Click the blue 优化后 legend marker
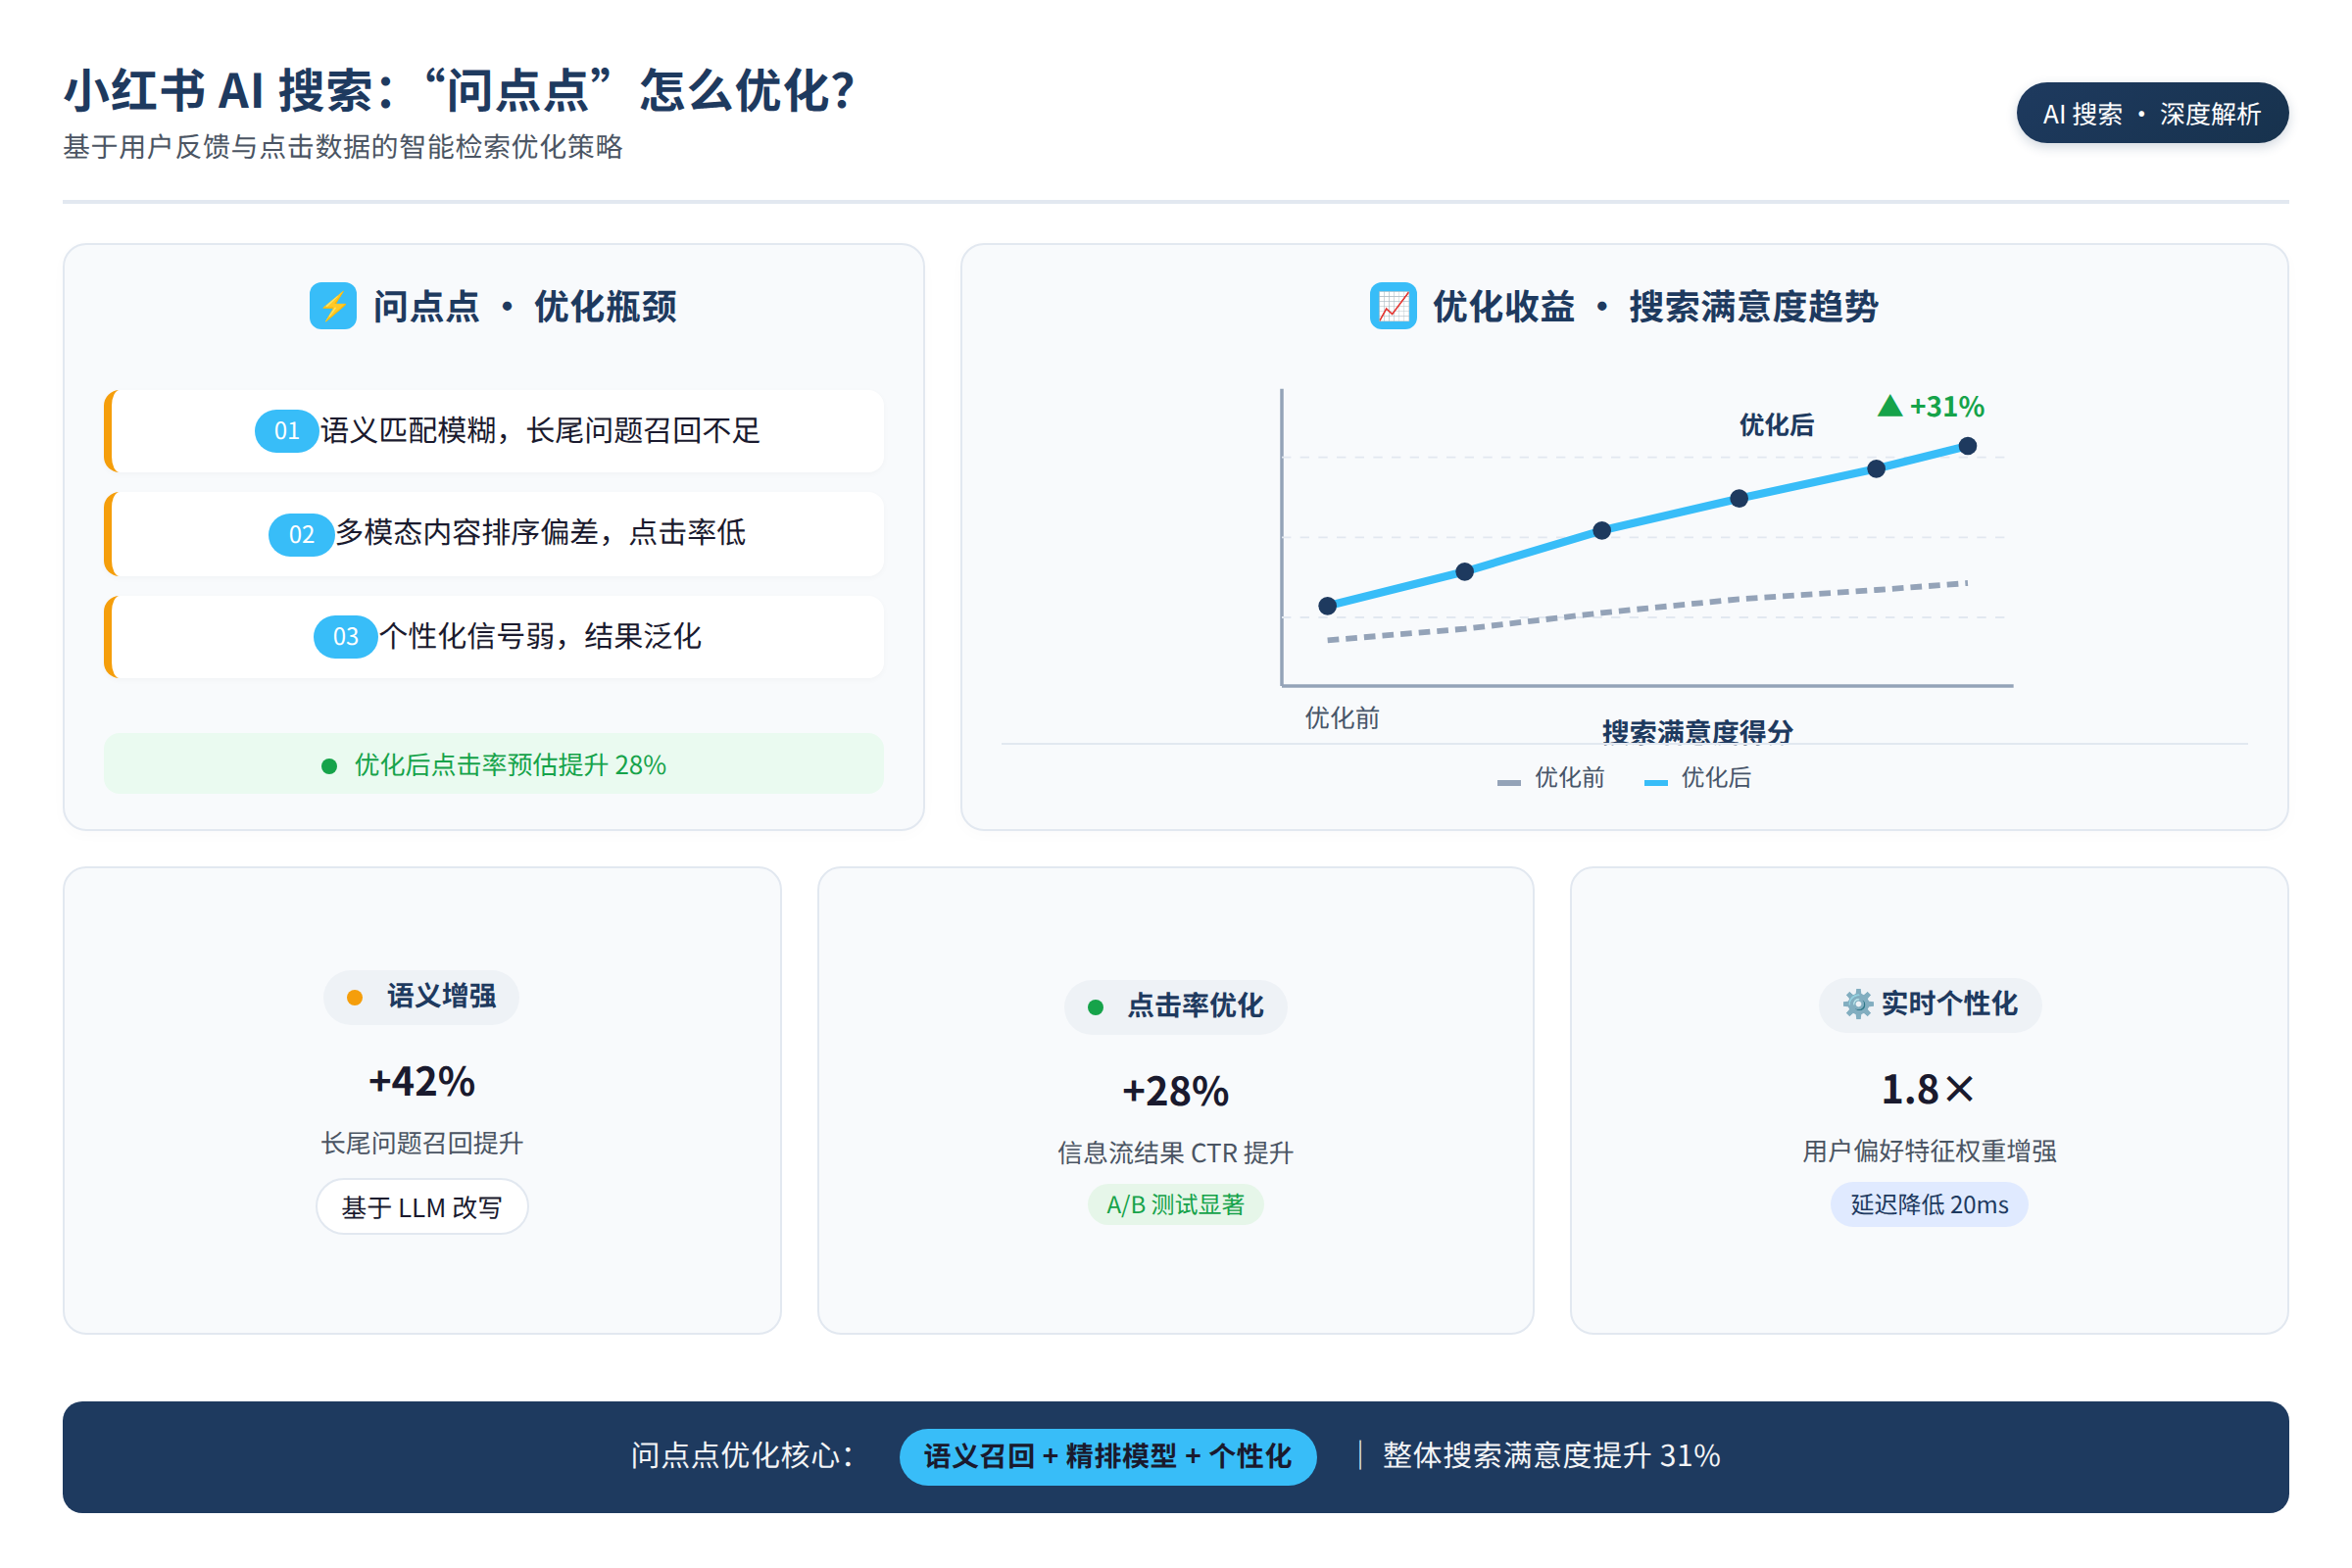This screenshot has width=2352, height=1568. coord(1656,782)
